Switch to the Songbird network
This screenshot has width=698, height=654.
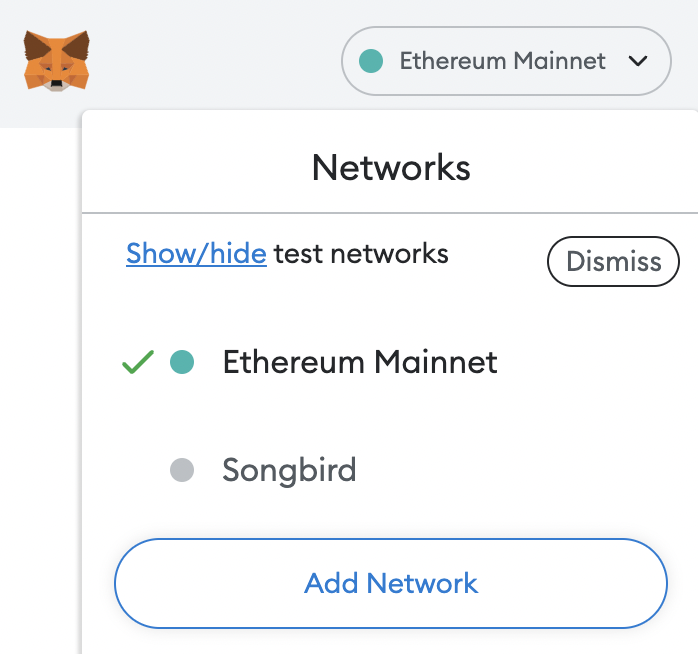(289, 470)
